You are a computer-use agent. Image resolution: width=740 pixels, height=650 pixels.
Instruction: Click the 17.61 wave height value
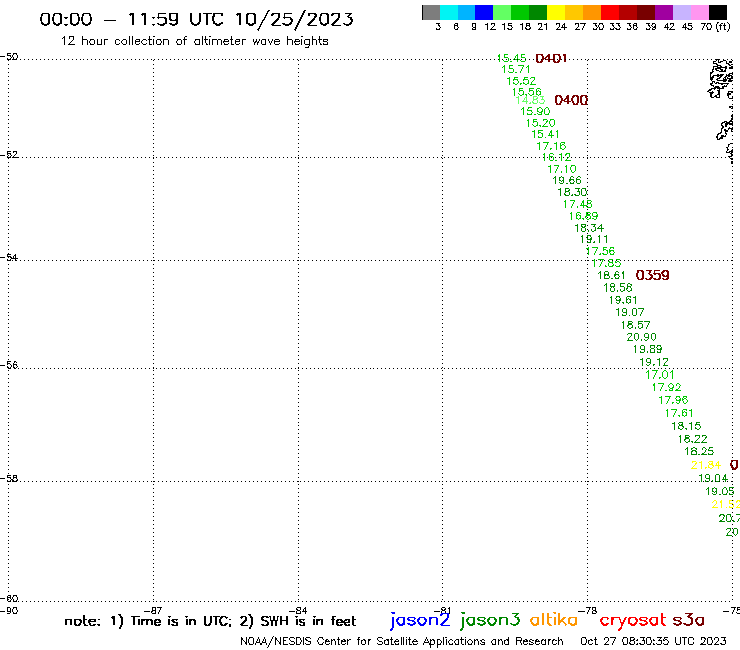pyautogui.click(x=679, y=413)
